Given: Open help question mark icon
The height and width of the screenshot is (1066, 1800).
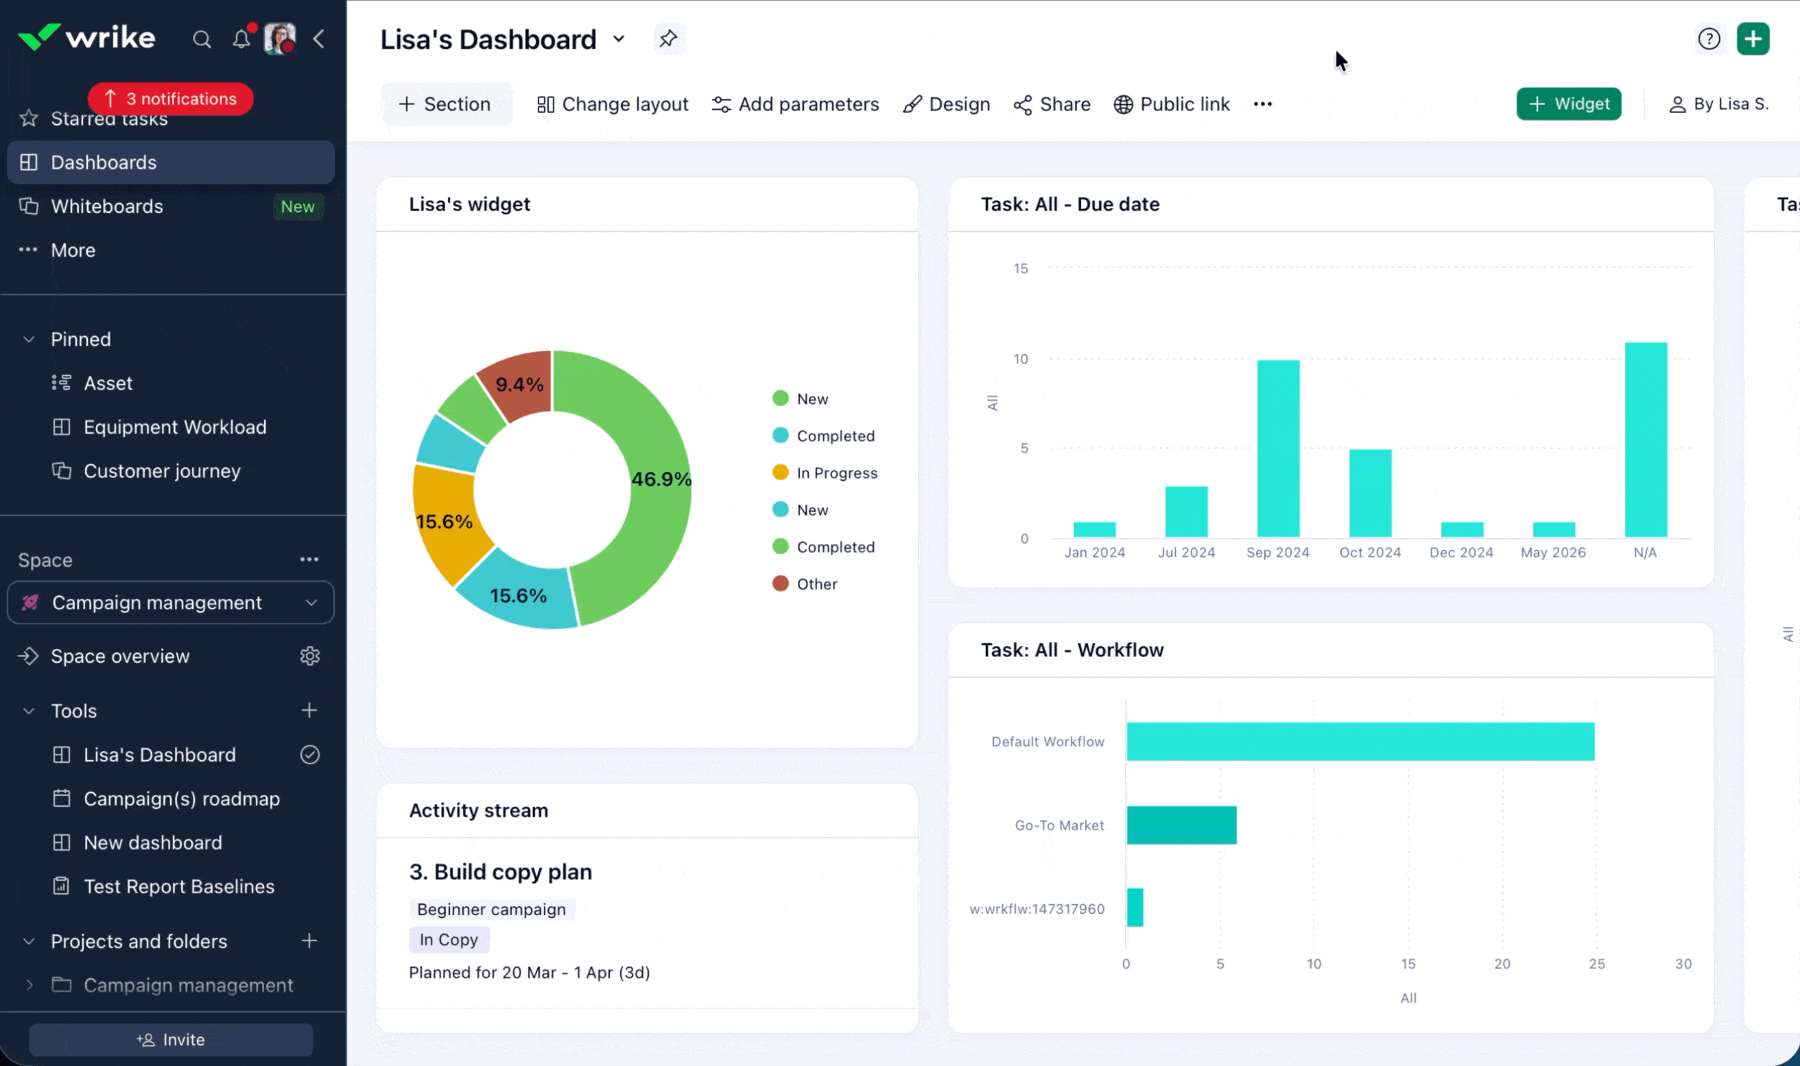Looking at the screenshot, I should click(x=1709, y=39).
